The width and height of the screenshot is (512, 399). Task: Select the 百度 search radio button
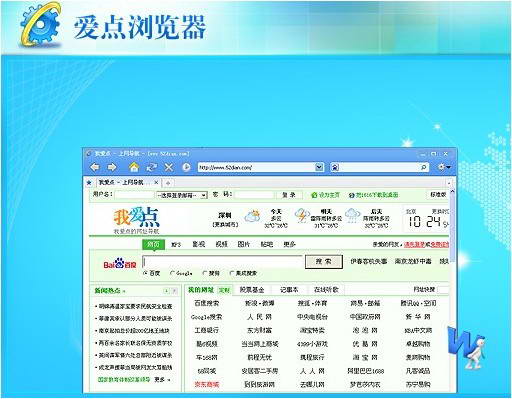pos(145,273)
